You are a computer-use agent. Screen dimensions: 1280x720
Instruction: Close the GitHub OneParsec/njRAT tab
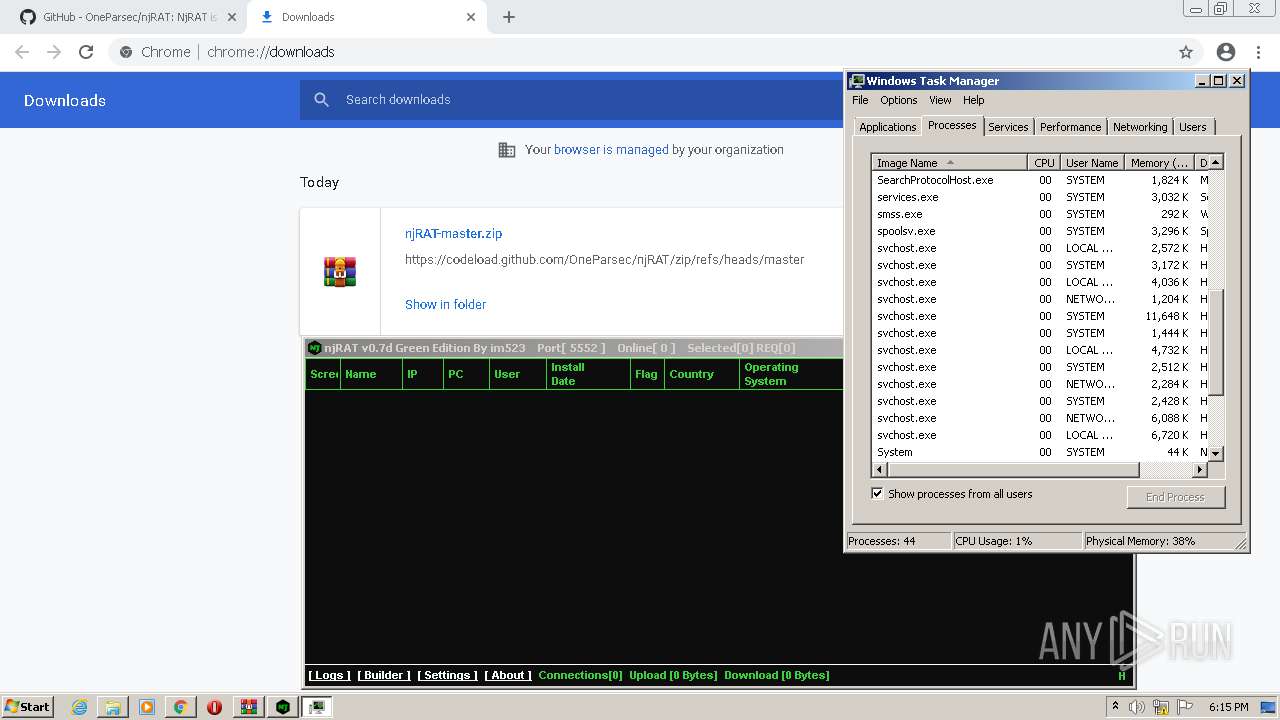tap(231, 17)
